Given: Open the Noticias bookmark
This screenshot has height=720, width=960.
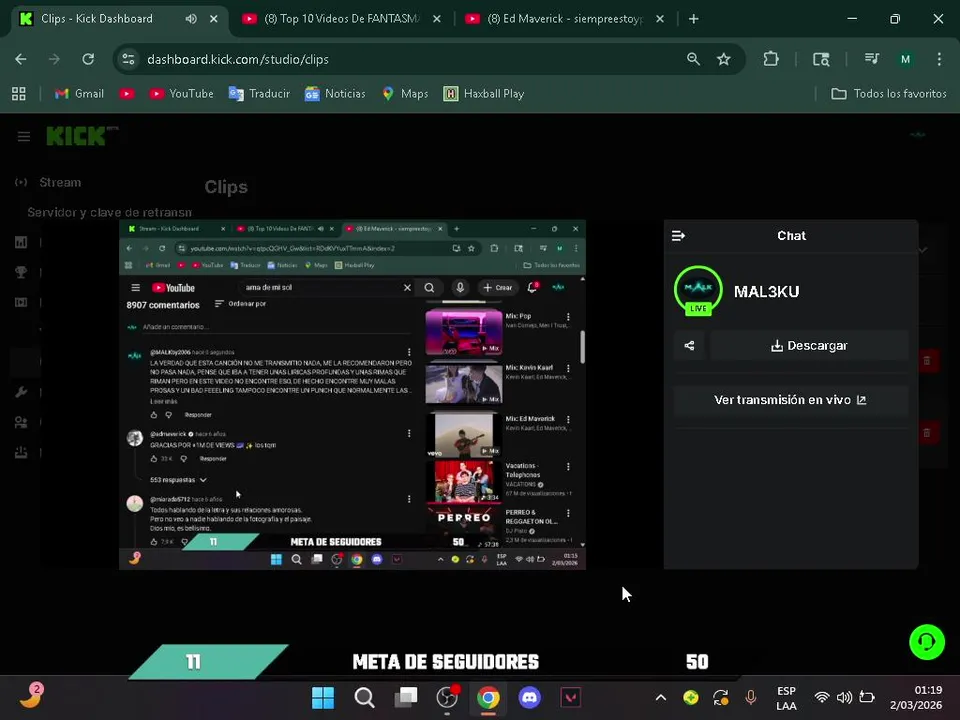Looking at the screenshot, I should click(x=335, y=94).
